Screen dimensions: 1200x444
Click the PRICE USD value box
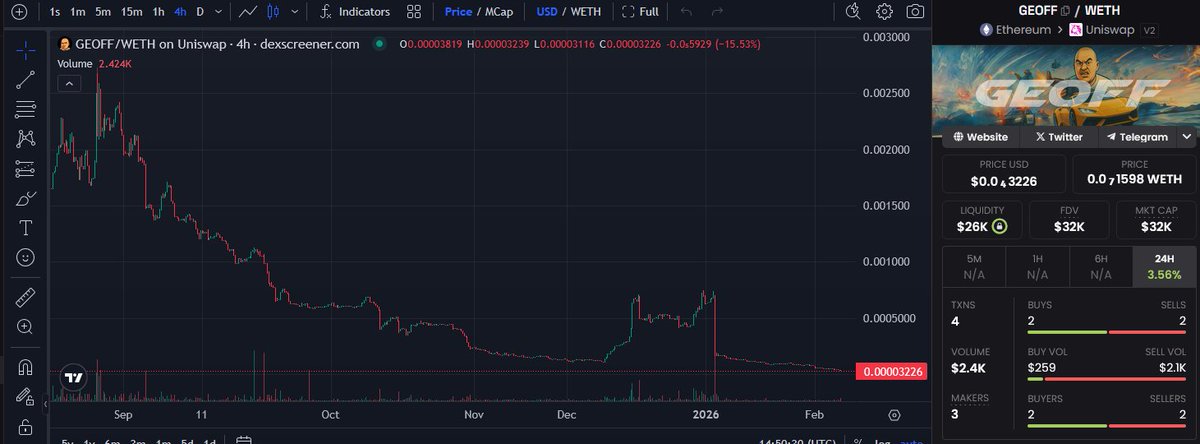click(x=1005, y=174)
